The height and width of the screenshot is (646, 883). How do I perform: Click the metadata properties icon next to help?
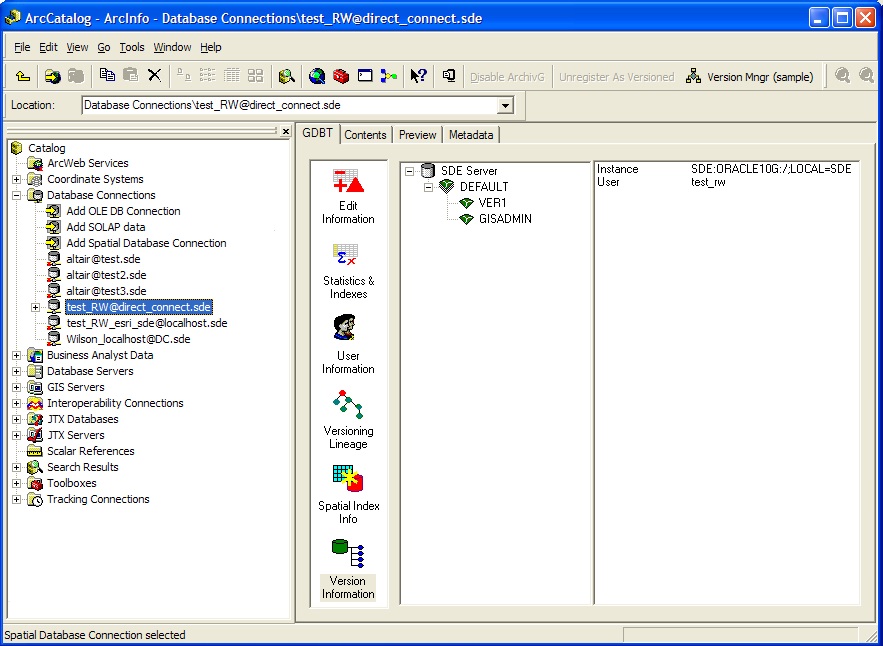pos(449,75)
